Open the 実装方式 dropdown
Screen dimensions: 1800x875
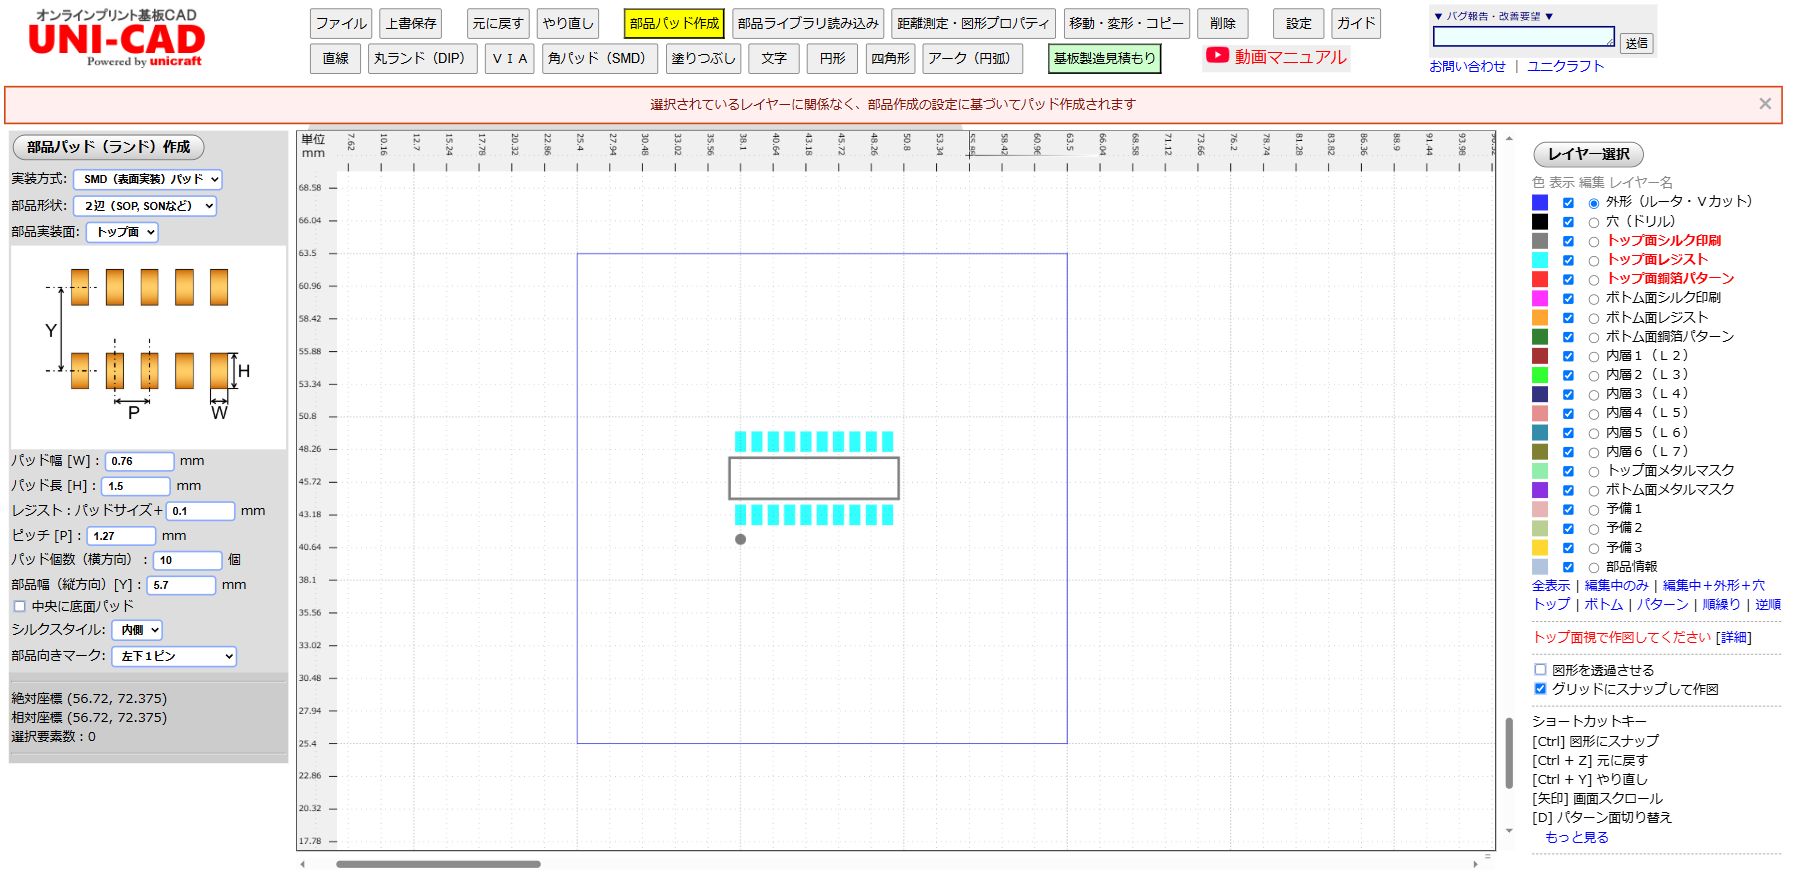[x=148, y=180]
